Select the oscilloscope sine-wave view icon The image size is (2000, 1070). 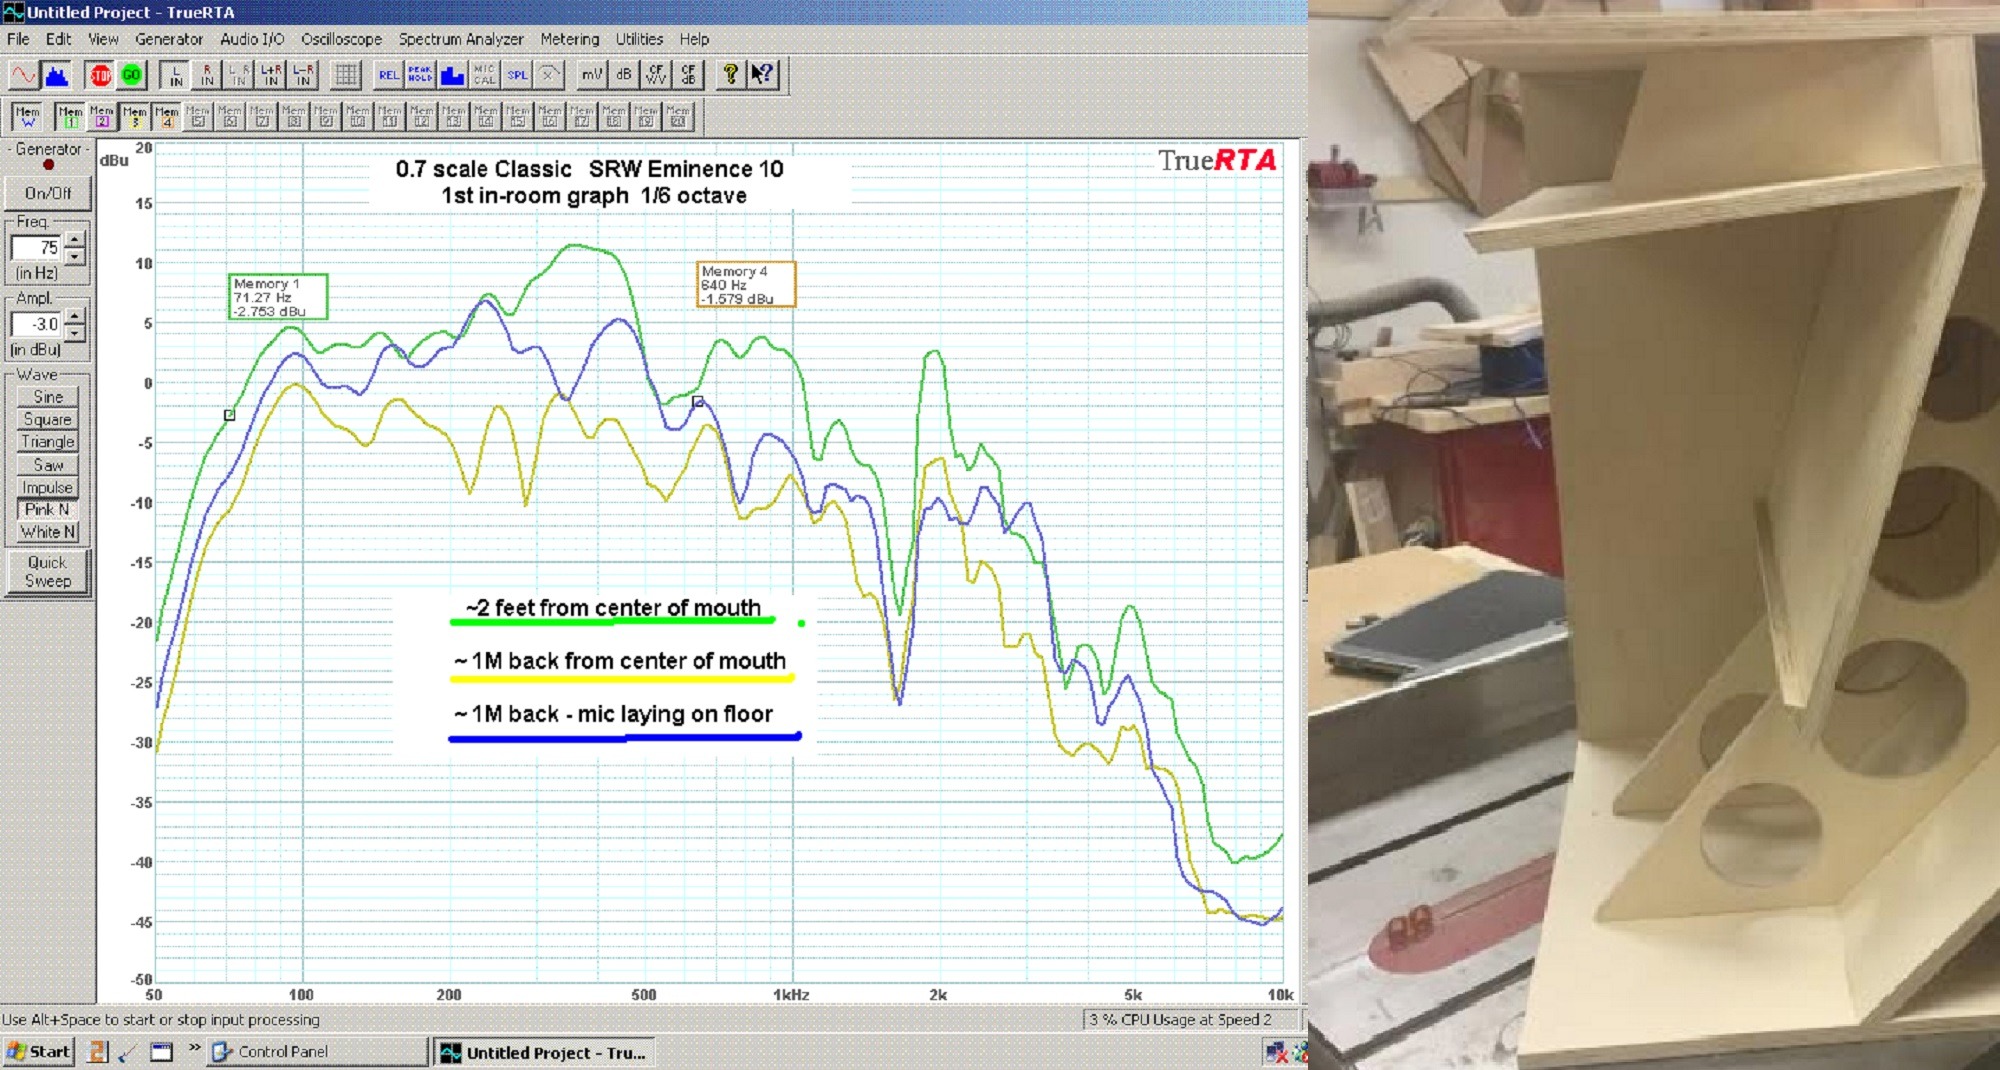23,75
